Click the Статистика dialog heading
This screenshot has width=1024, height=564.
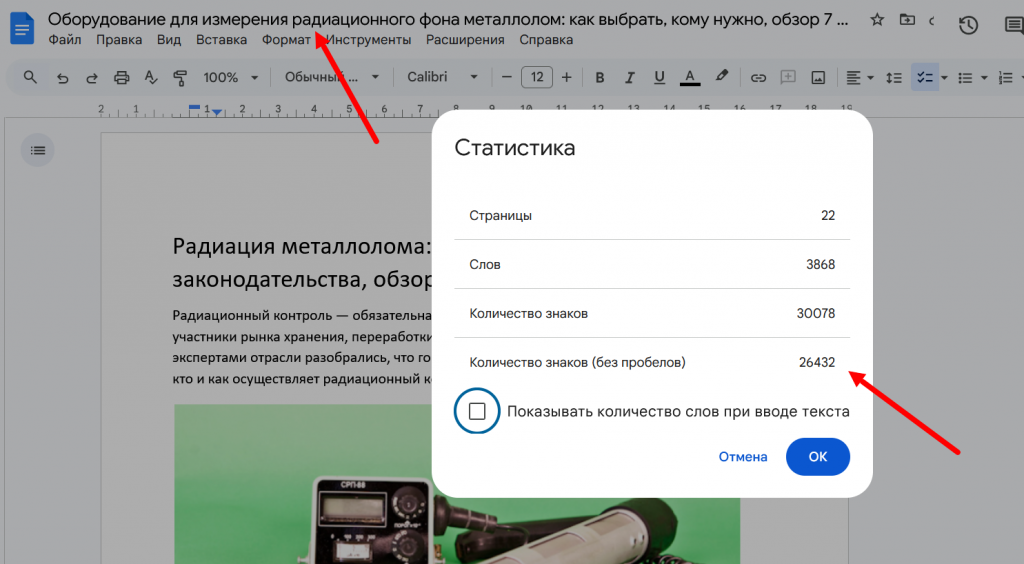point(515,148)
